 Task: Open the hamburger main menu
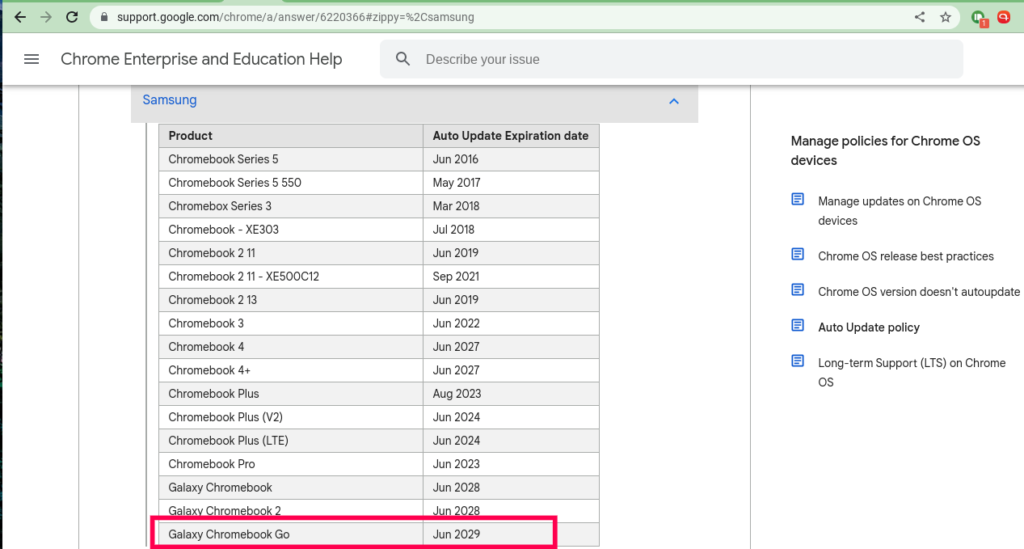[x=31, y=59]
